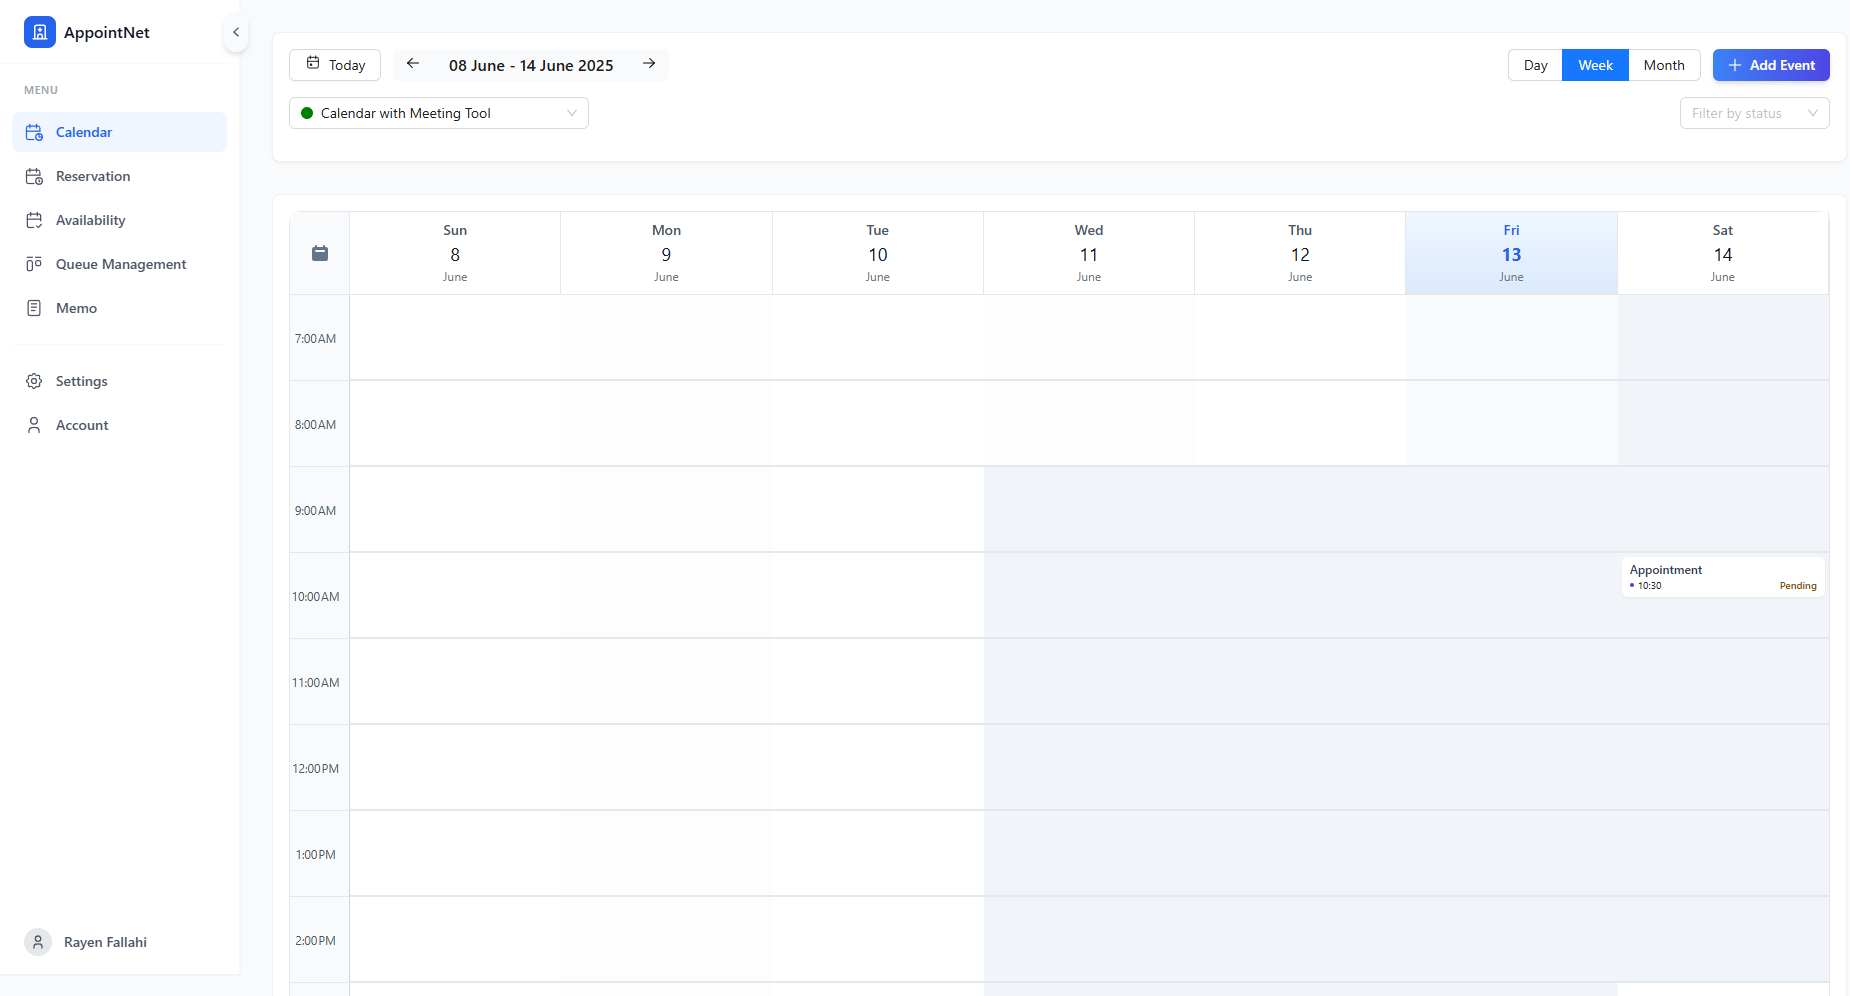Open the Reservation menu item

93,176
